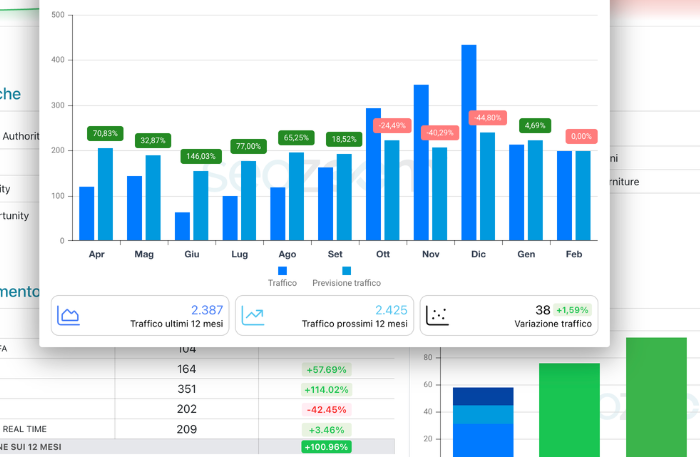Select the Dic traffic bar, the tallest
The width and height of the screenshot is (700, 457).
[469, 143]
